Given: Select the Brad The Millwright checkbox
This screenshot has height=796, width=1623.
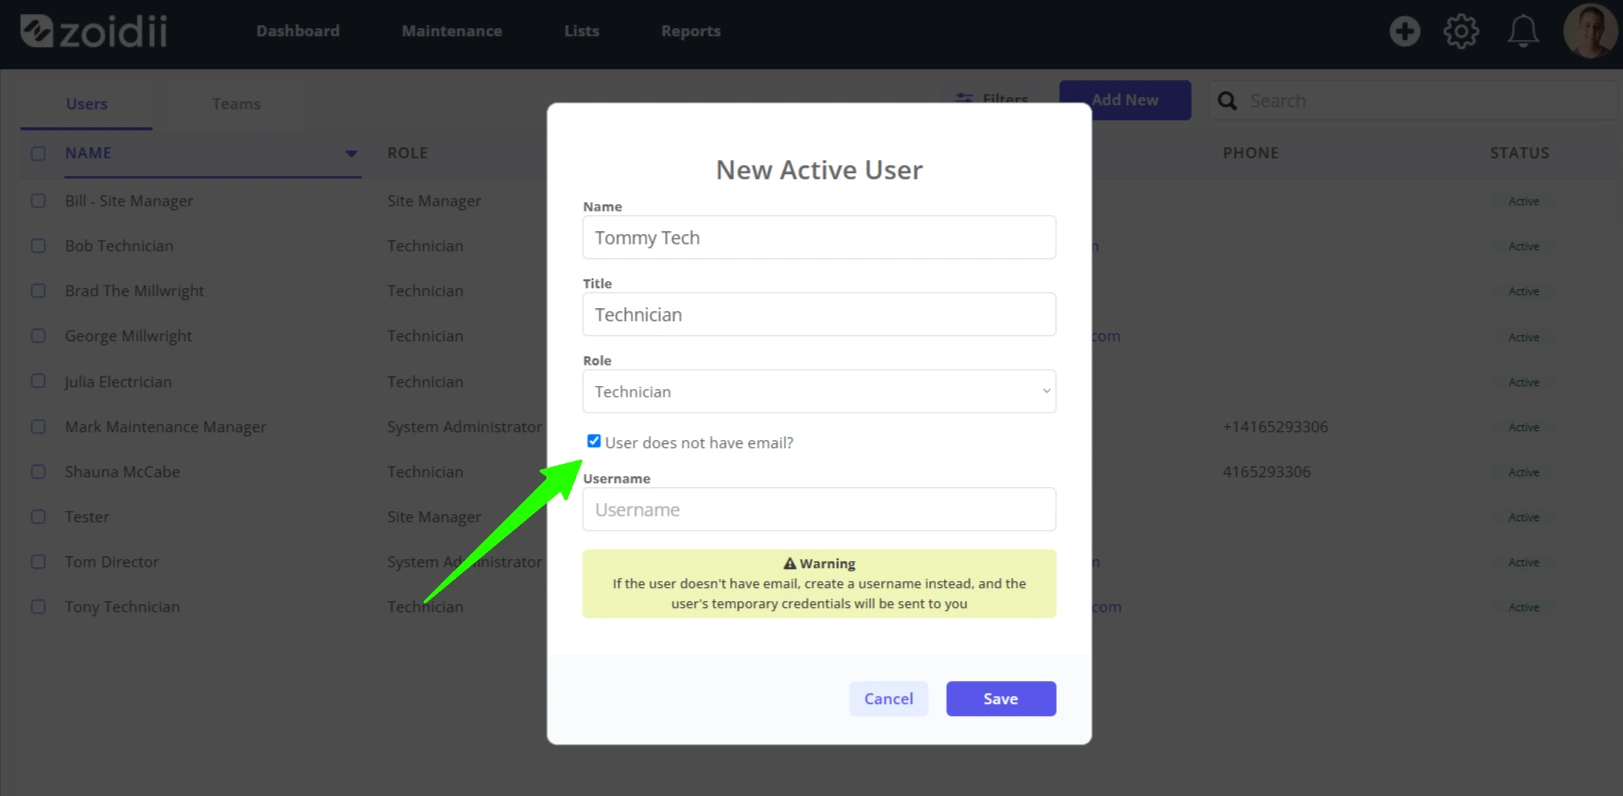Looking at the screenshot, I should pos(38,291).
